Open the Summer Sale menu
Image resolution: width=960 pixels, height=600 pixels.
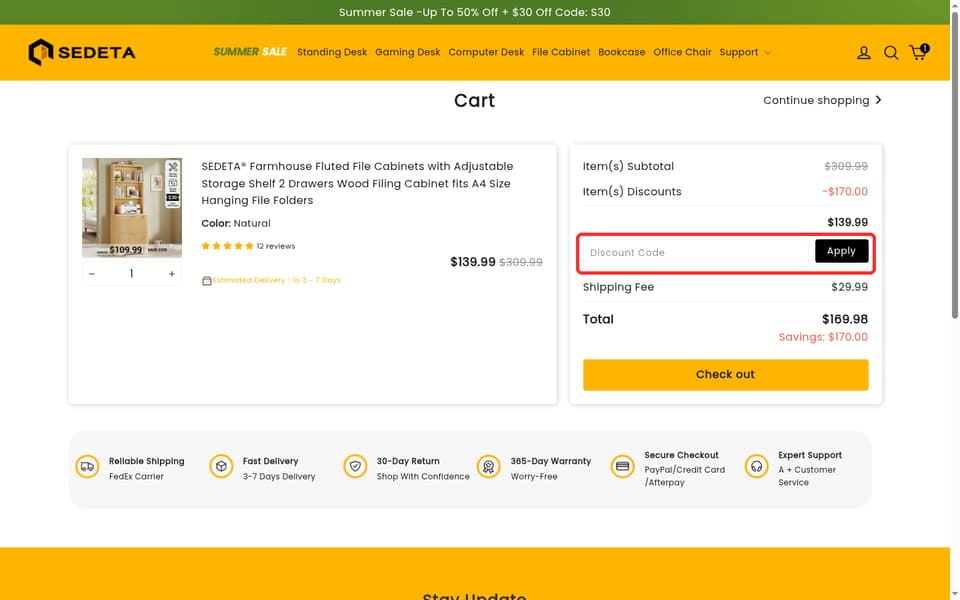[250, 52]
